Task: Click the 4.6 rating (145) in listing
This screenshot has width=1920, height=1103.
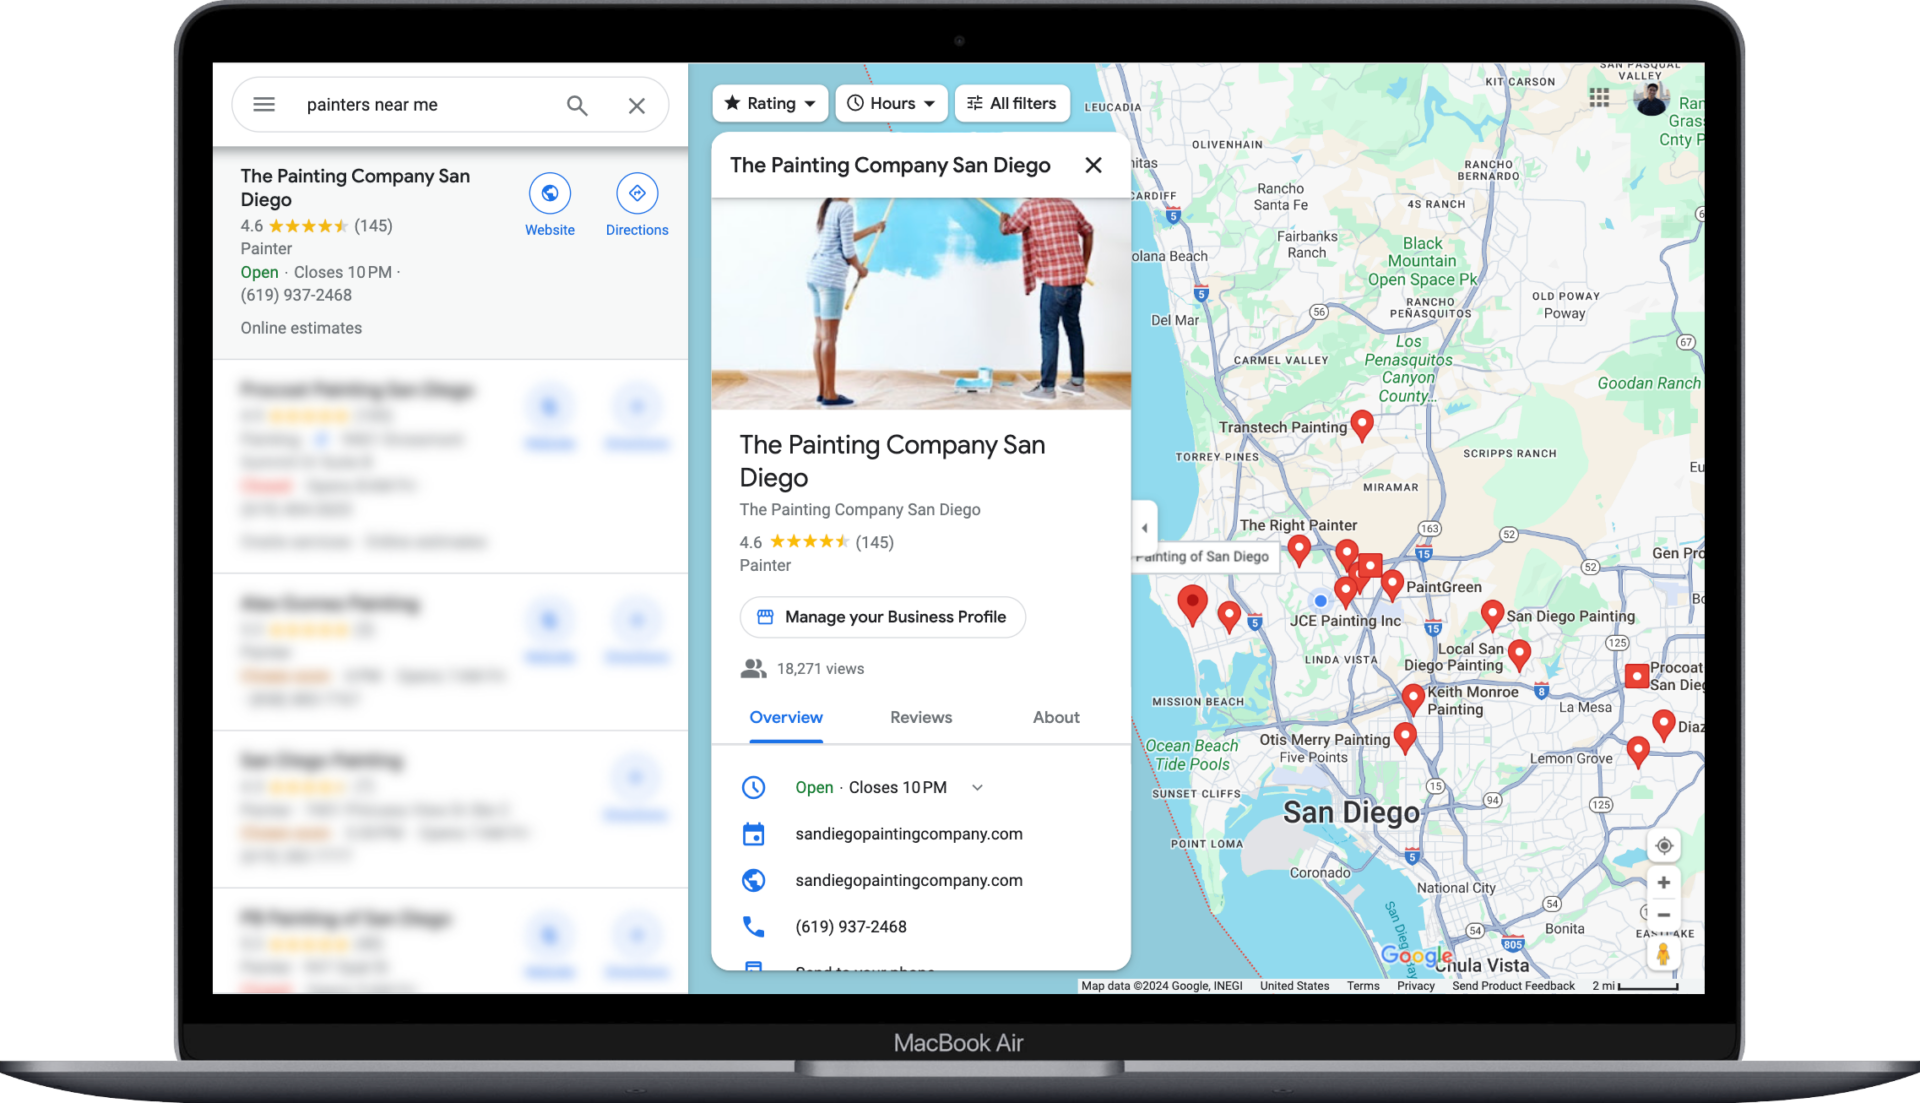Action: (x=316, y=226)
